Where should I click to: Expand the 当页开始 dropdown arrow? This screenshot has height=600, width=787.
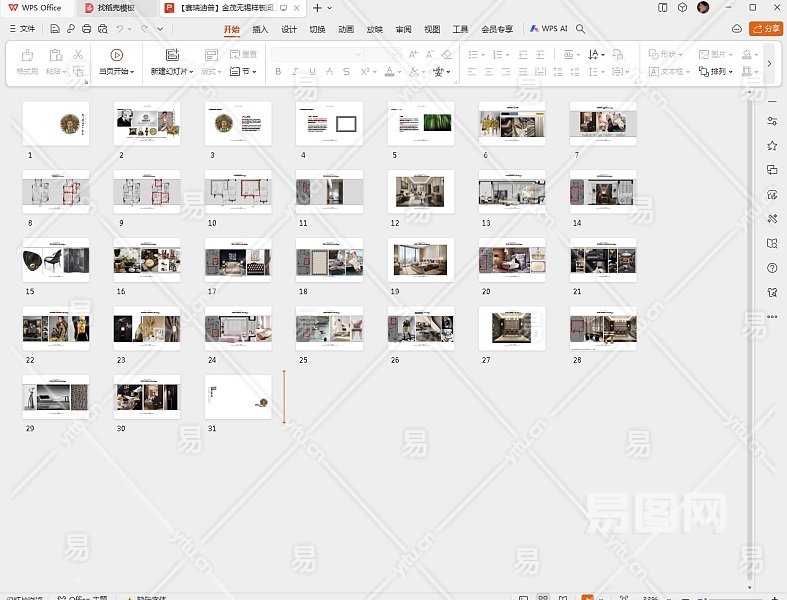pyautogui.click(x=132, y=72)
